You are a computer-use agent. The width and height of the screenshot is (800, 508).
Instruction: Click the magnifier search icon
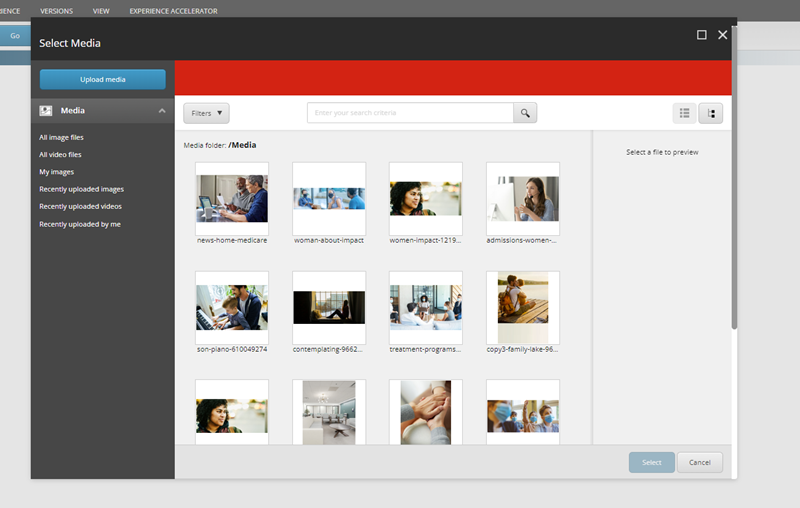pos(525,113)
